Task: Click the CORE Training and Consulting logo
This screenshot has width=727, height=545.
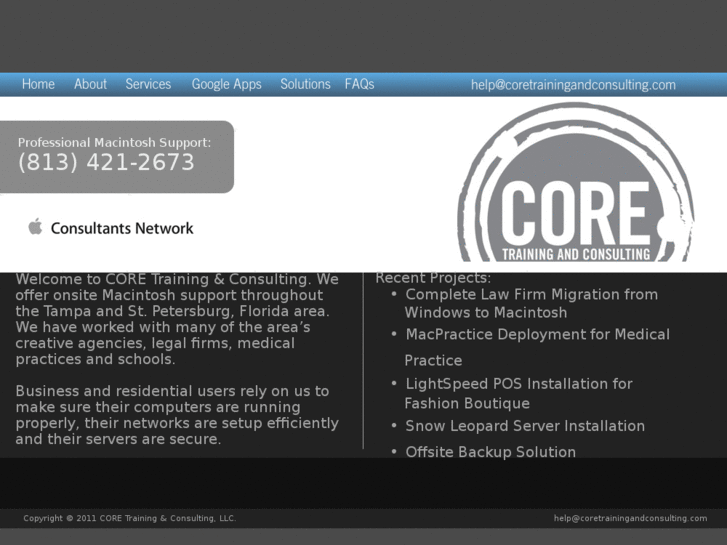Action: pyautogui.click(x=575, y=185)
